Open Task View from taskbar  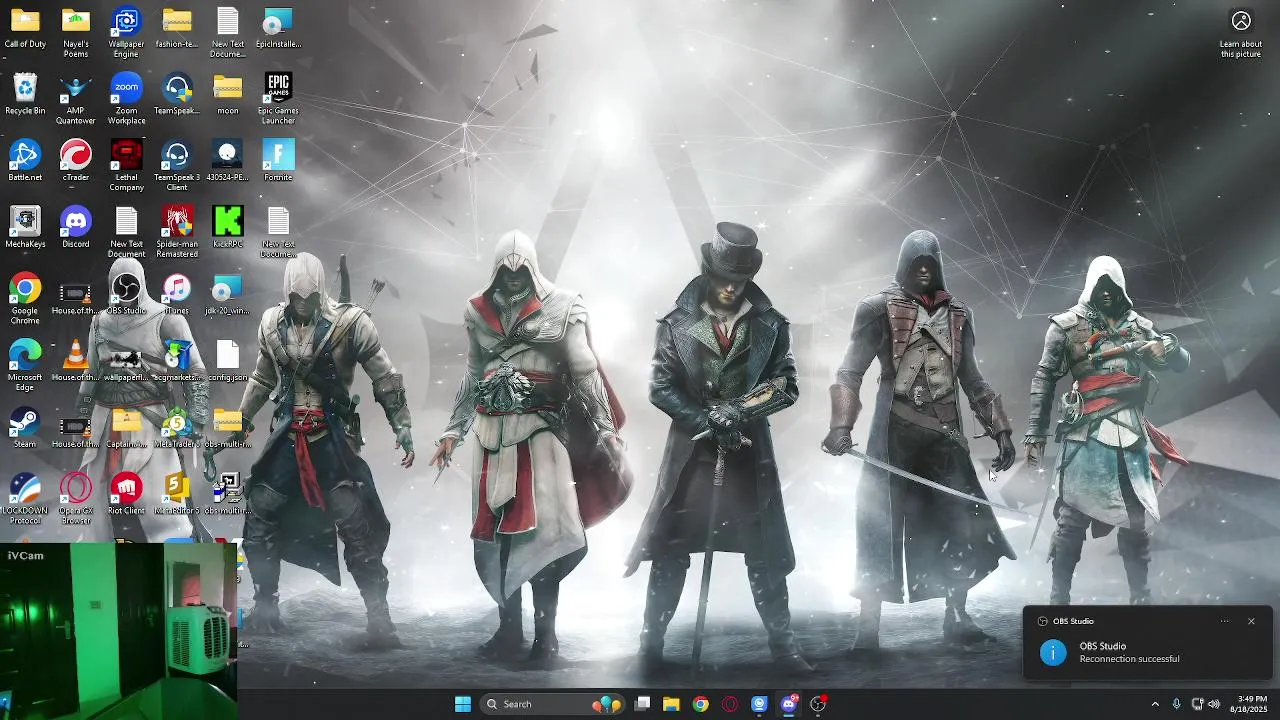643,704
